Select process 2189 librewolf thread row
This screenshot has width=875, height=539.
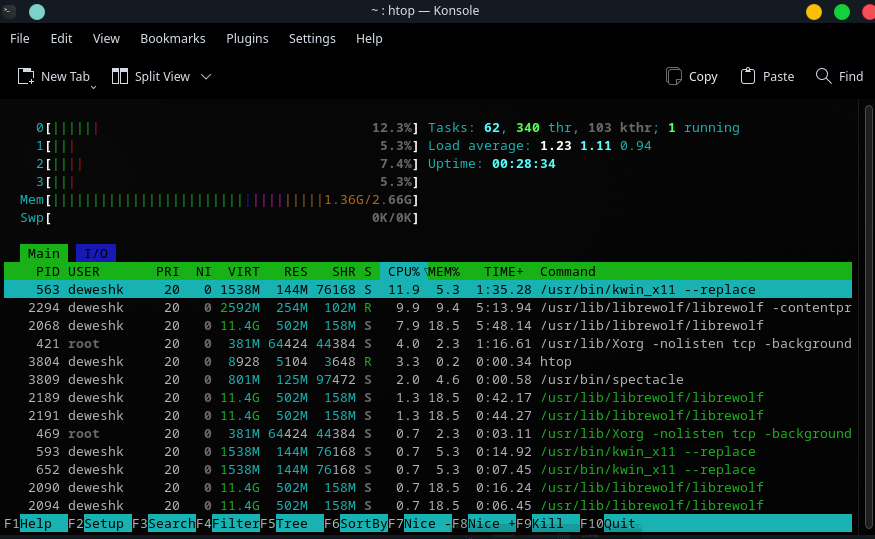click(x=428, y=397)
